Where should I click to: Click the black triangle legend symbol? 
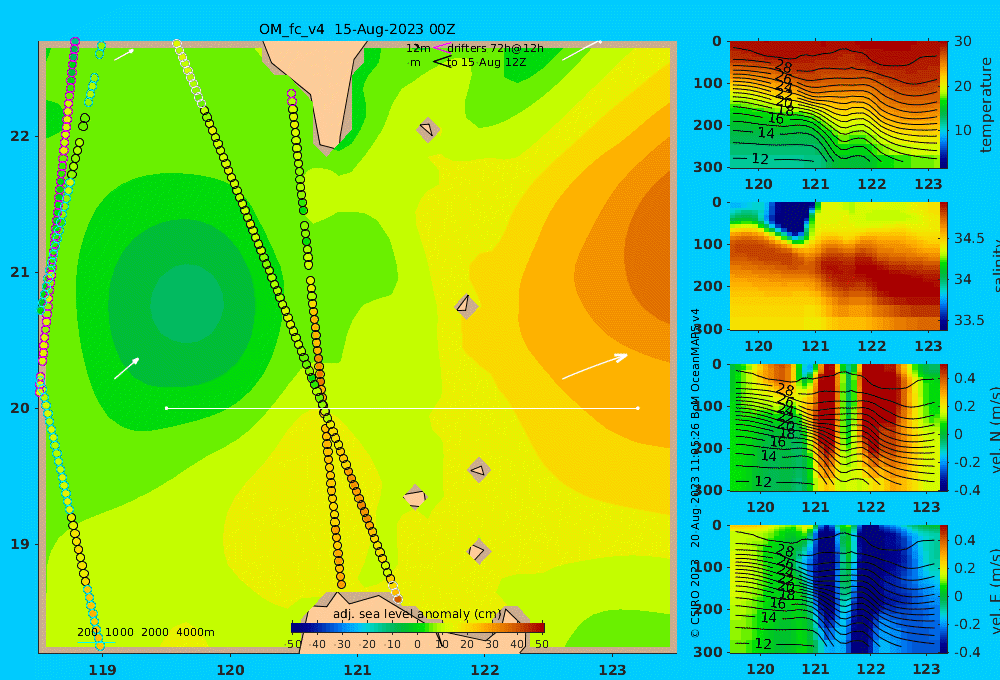(441, 62)
